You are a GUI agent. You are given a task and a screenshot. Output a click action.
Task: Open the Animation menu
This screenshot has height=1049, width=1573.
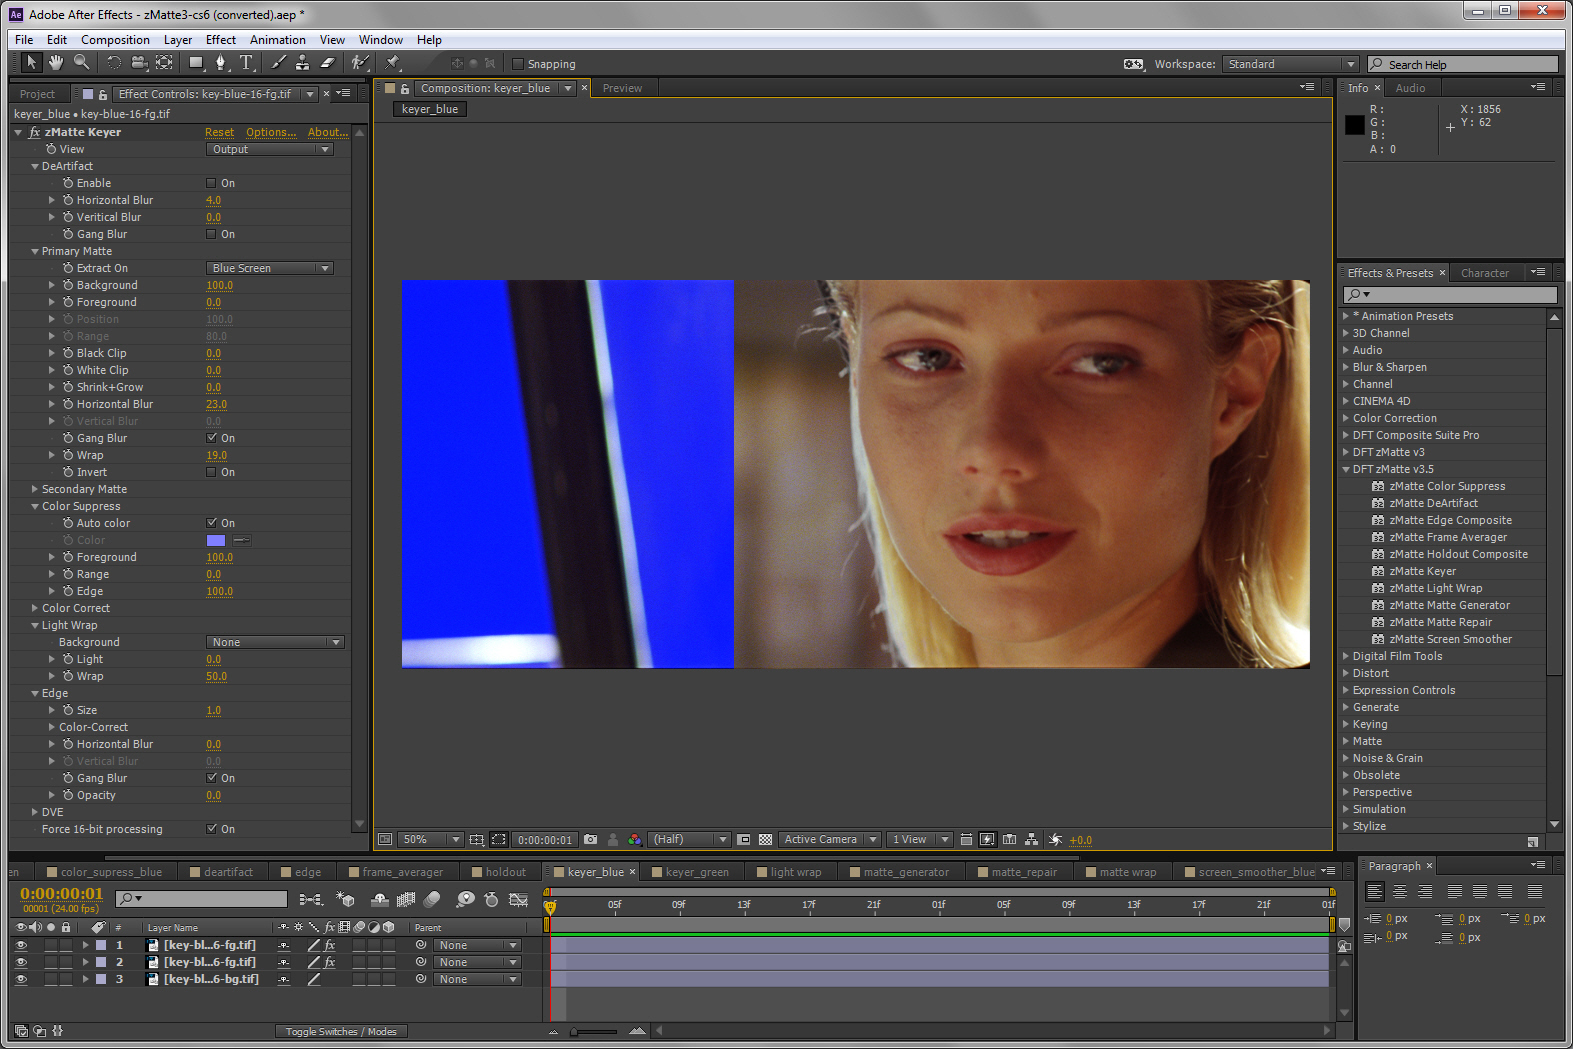tap(277, 40)
